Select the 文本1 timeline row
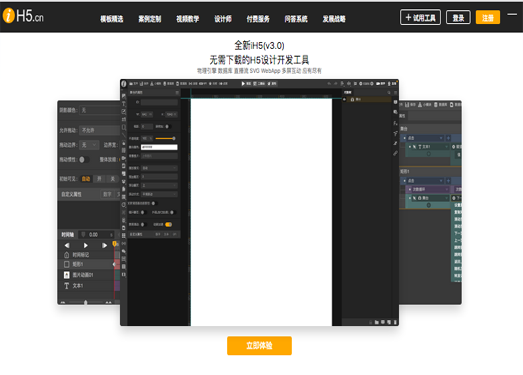The image size is (523, 375). 86,286
